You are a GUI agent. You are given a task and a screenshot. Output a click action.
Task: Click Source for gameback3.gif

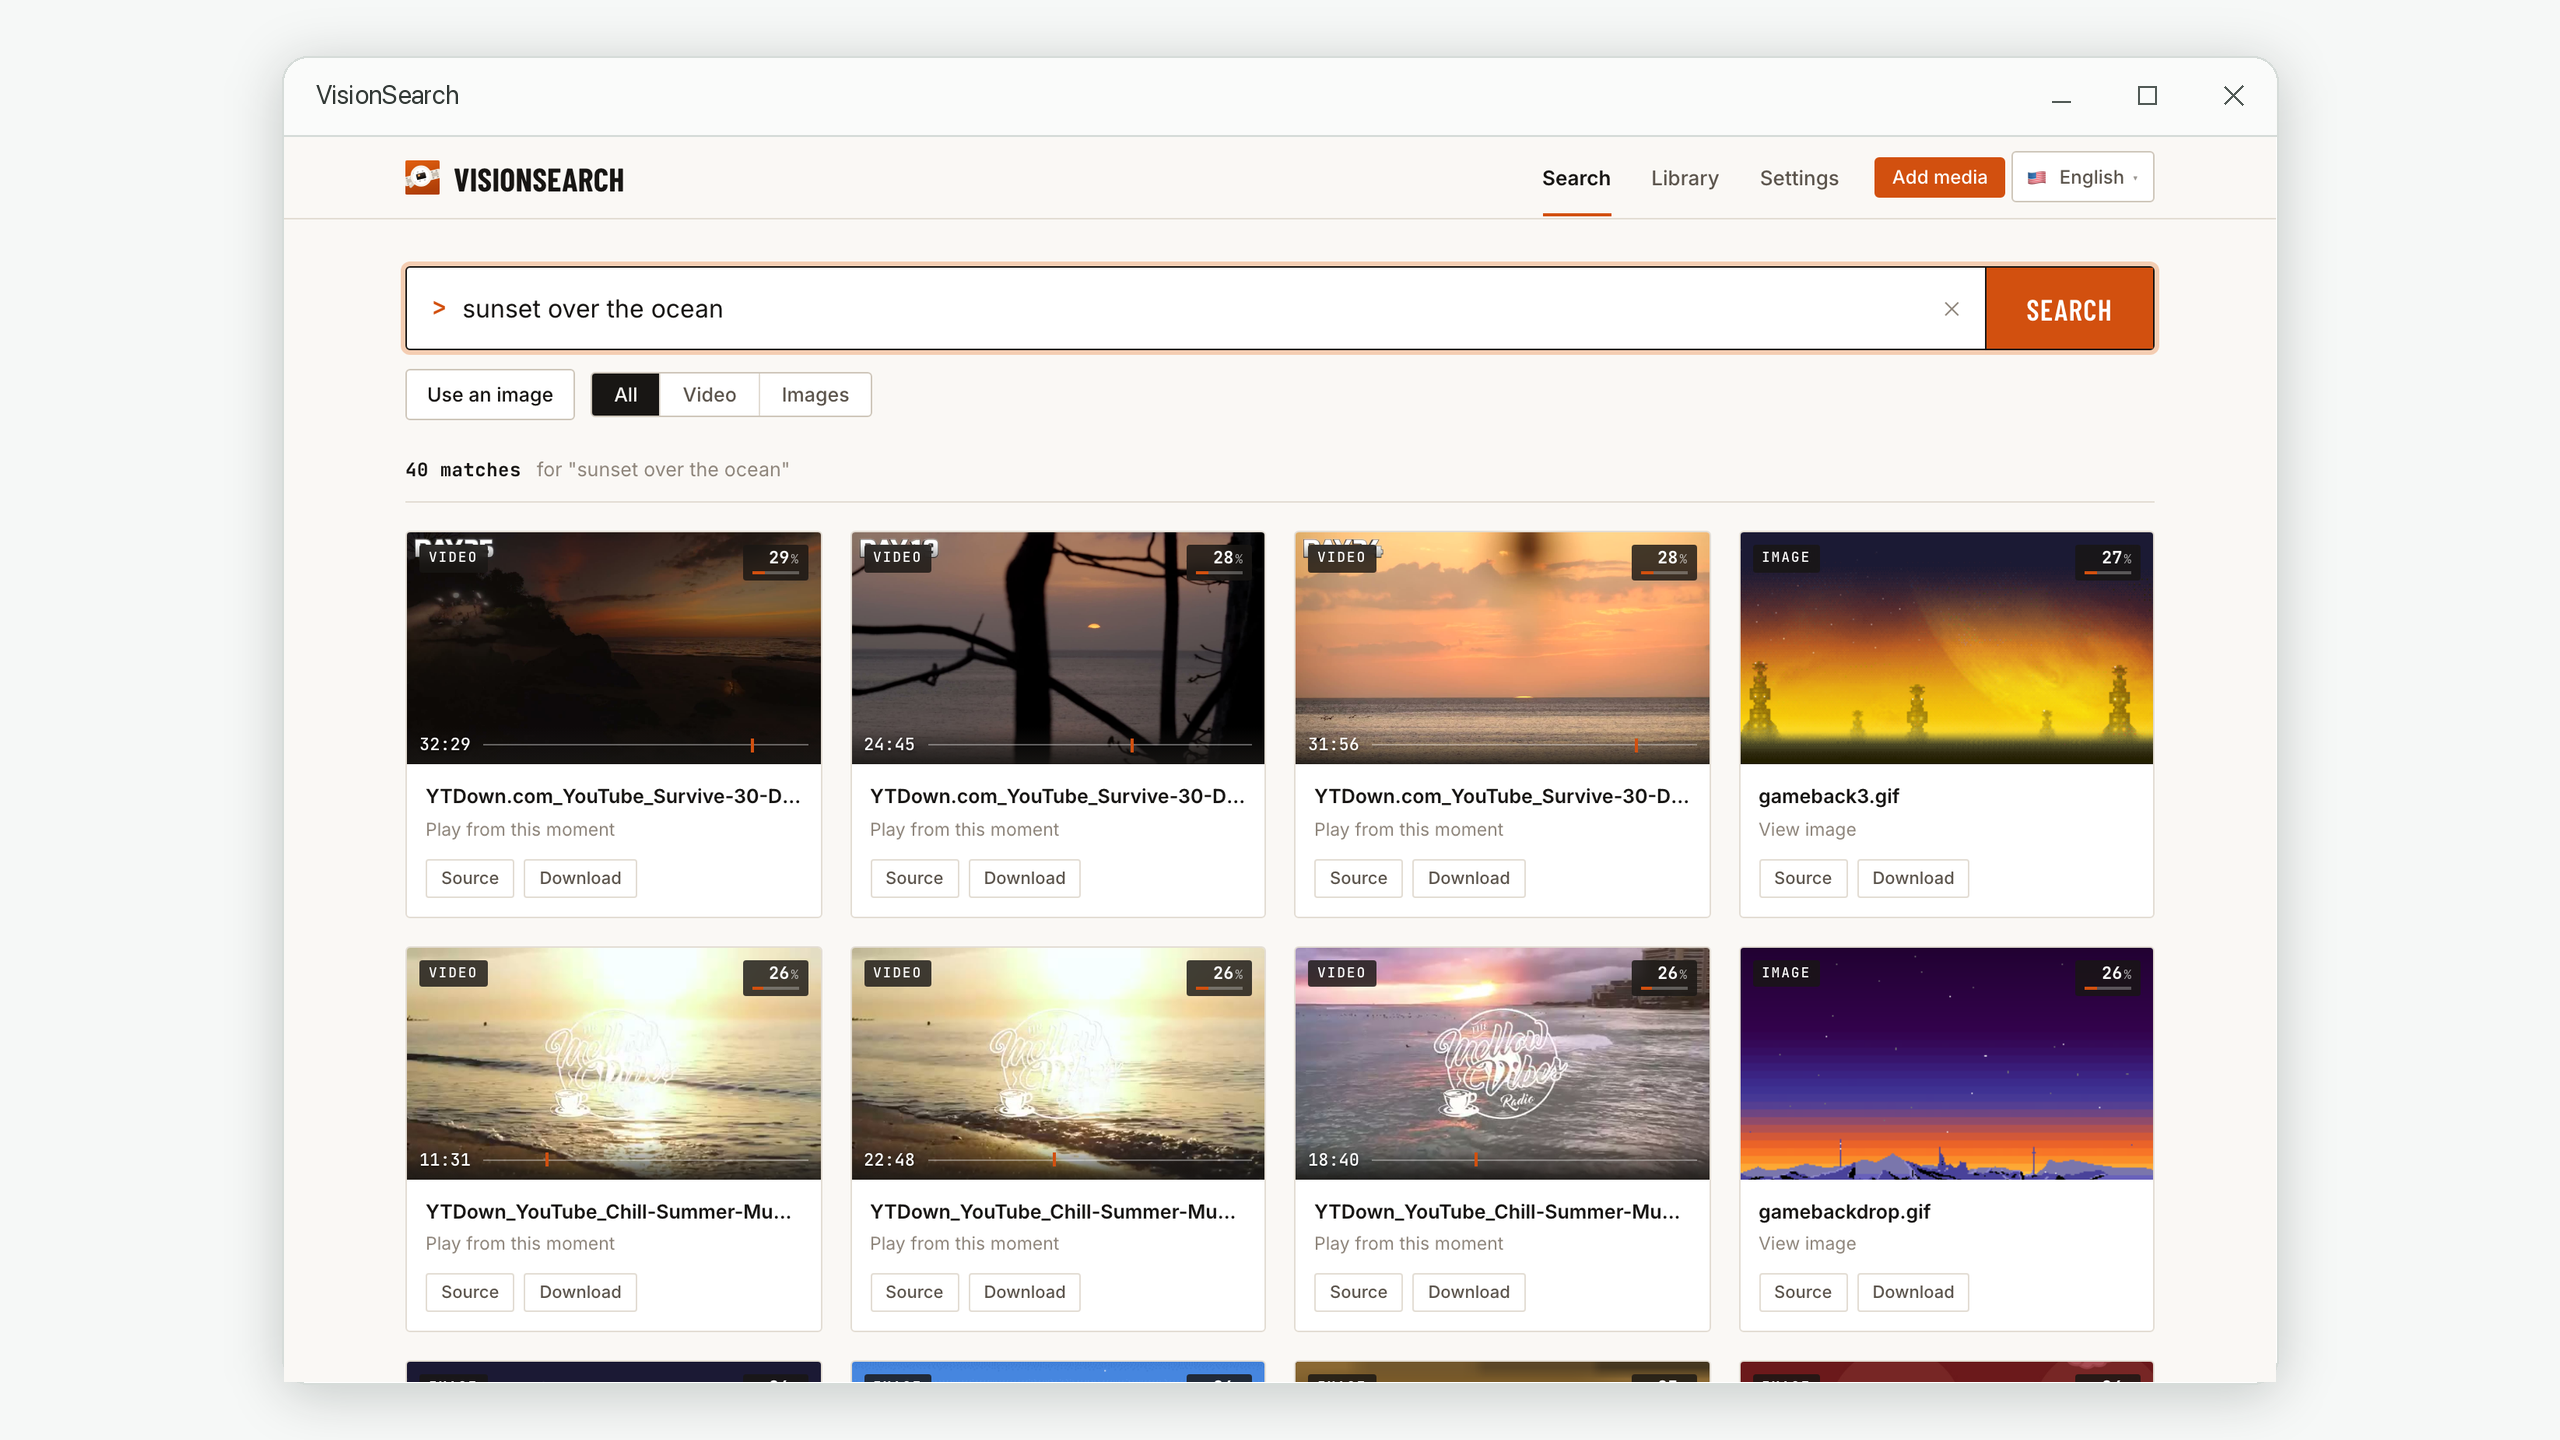pos(1802,878)
